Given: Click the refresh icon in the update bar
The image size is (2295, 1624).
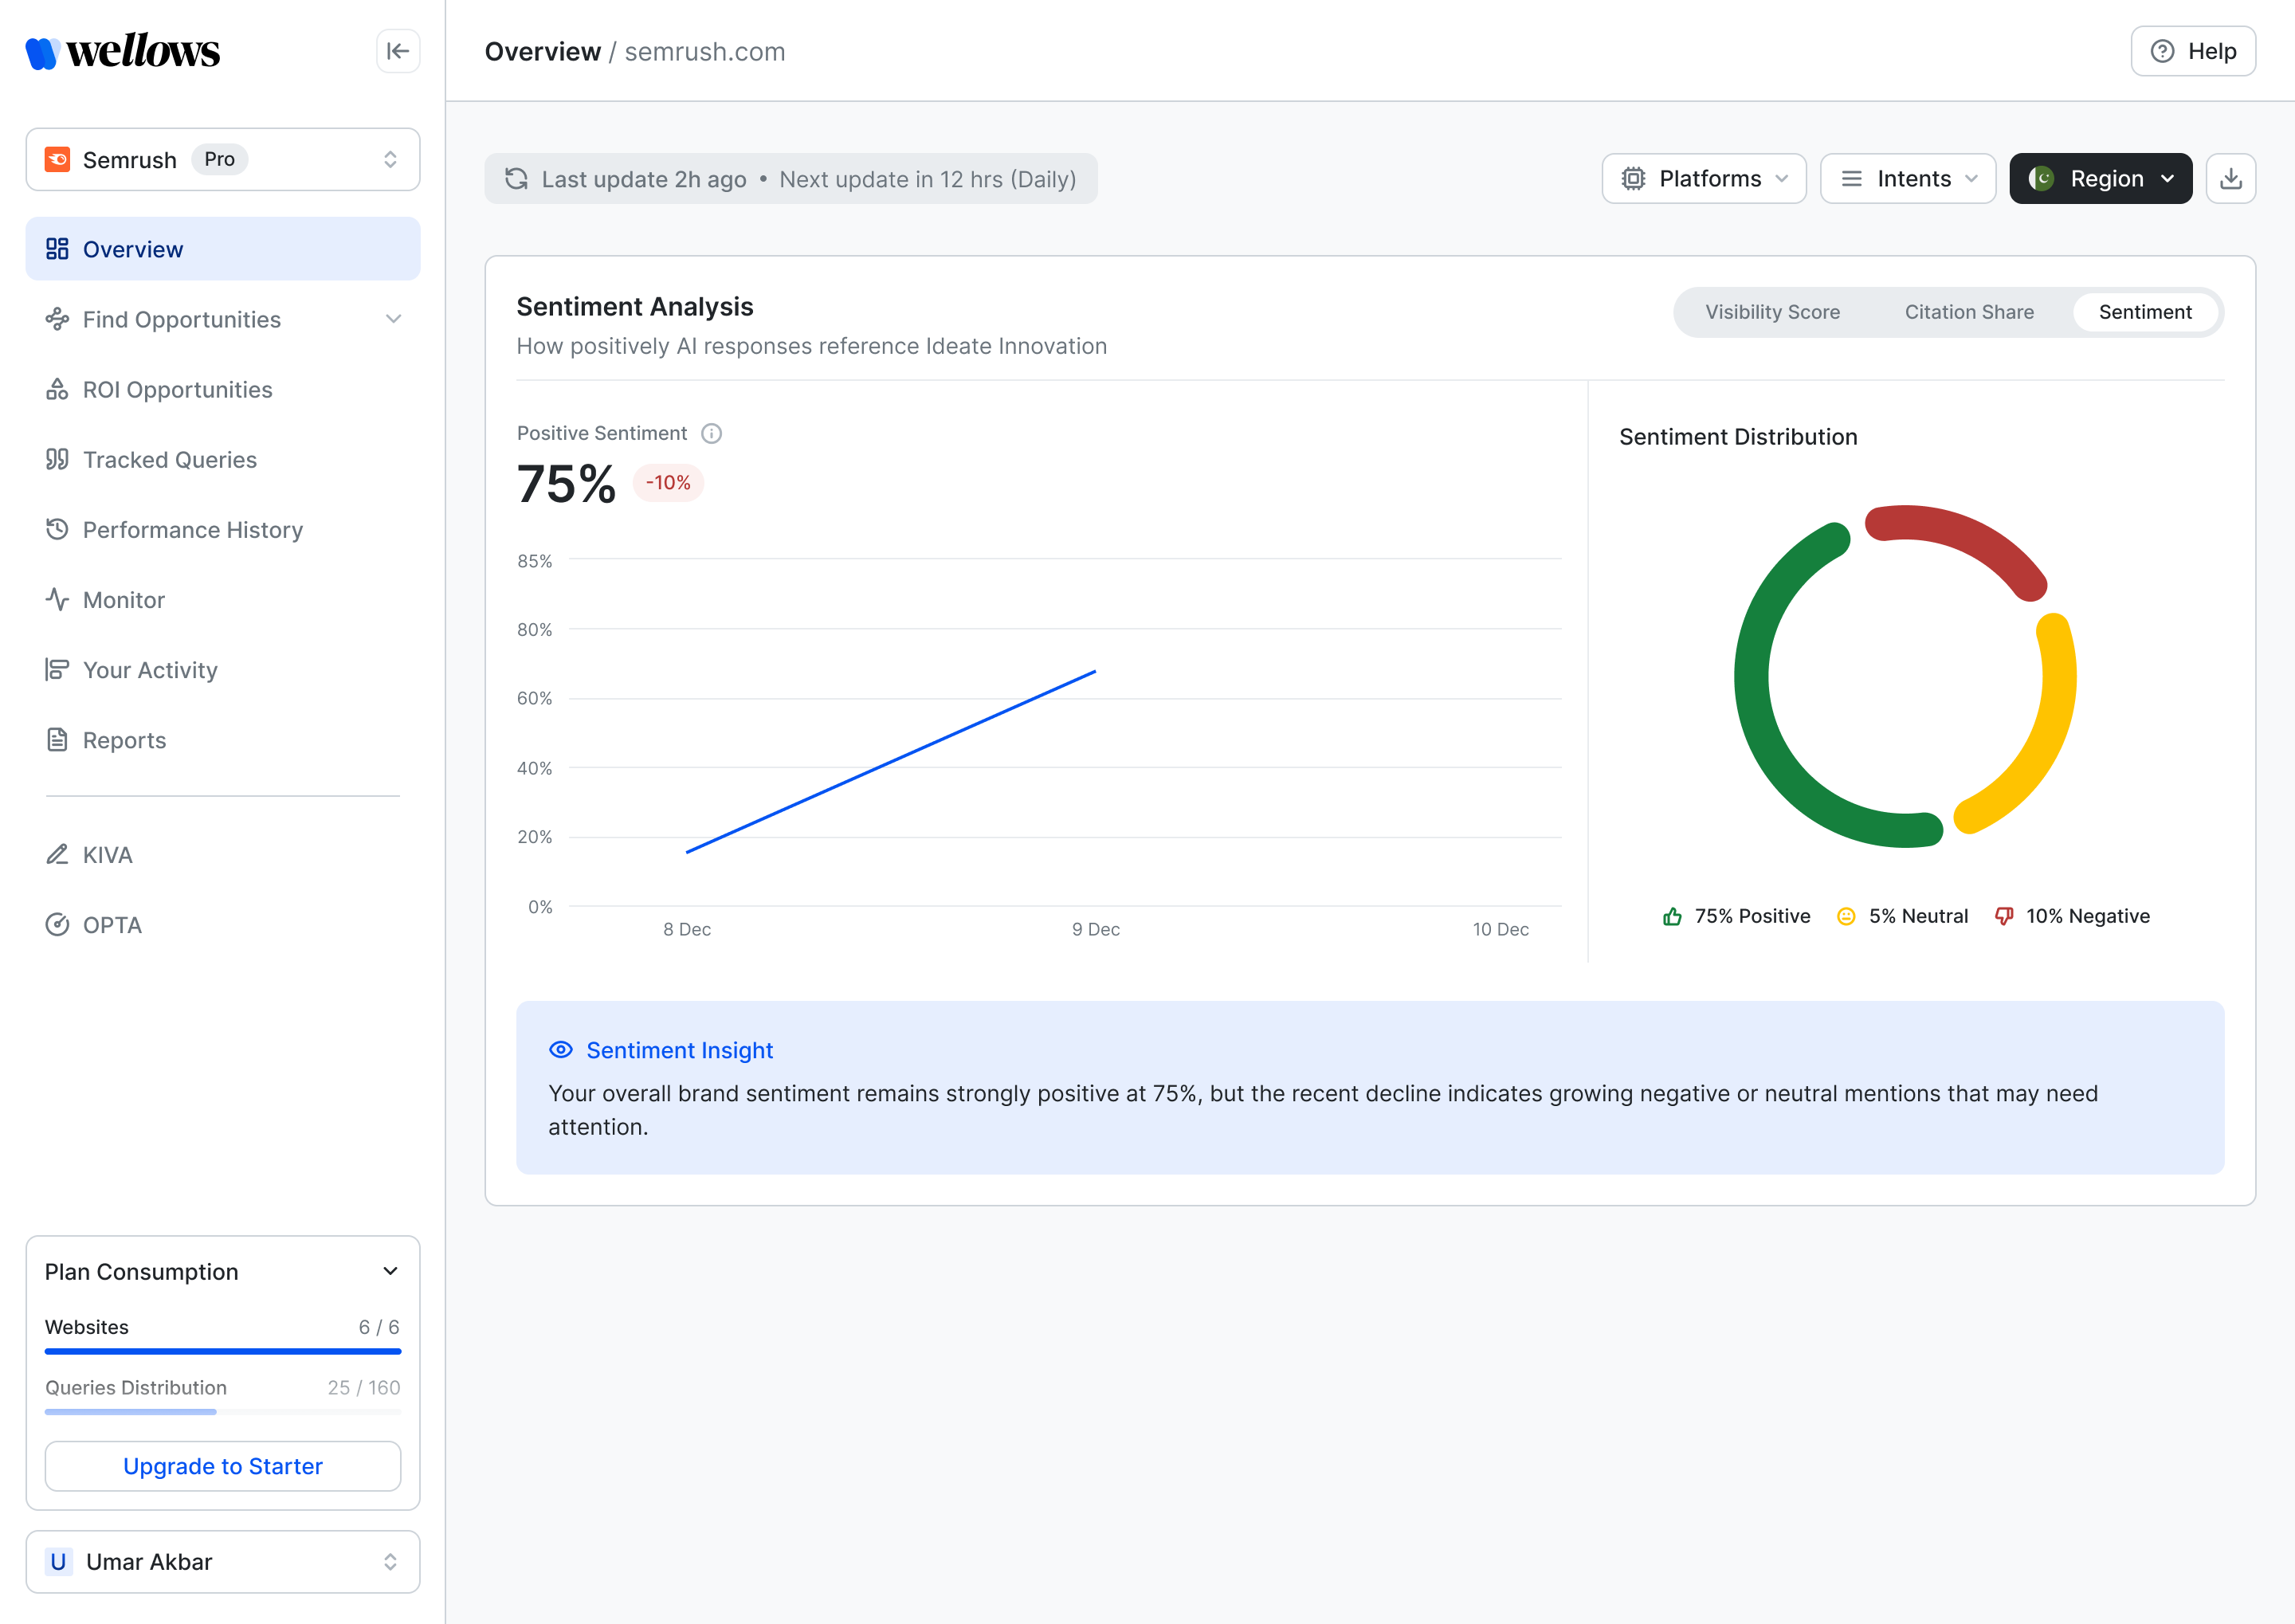Looking at the screenshot, I should pyautogui.click(x=516, y=179).
